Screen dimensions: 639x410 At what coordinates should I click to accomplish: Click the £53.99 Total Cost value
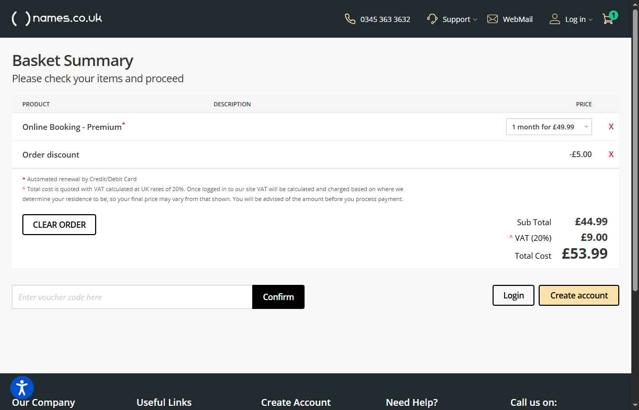coord(585,253)
